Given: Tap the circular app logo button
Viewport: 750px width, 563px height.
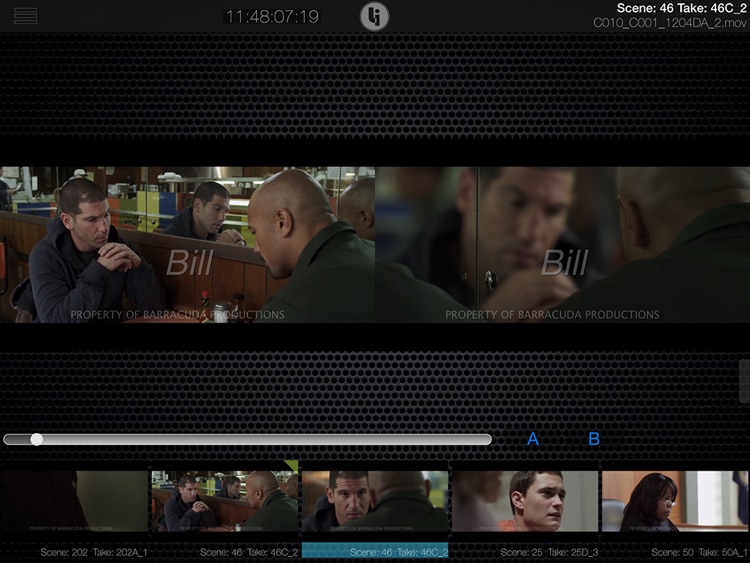Looking at the screenshot, I should [374, 17].
